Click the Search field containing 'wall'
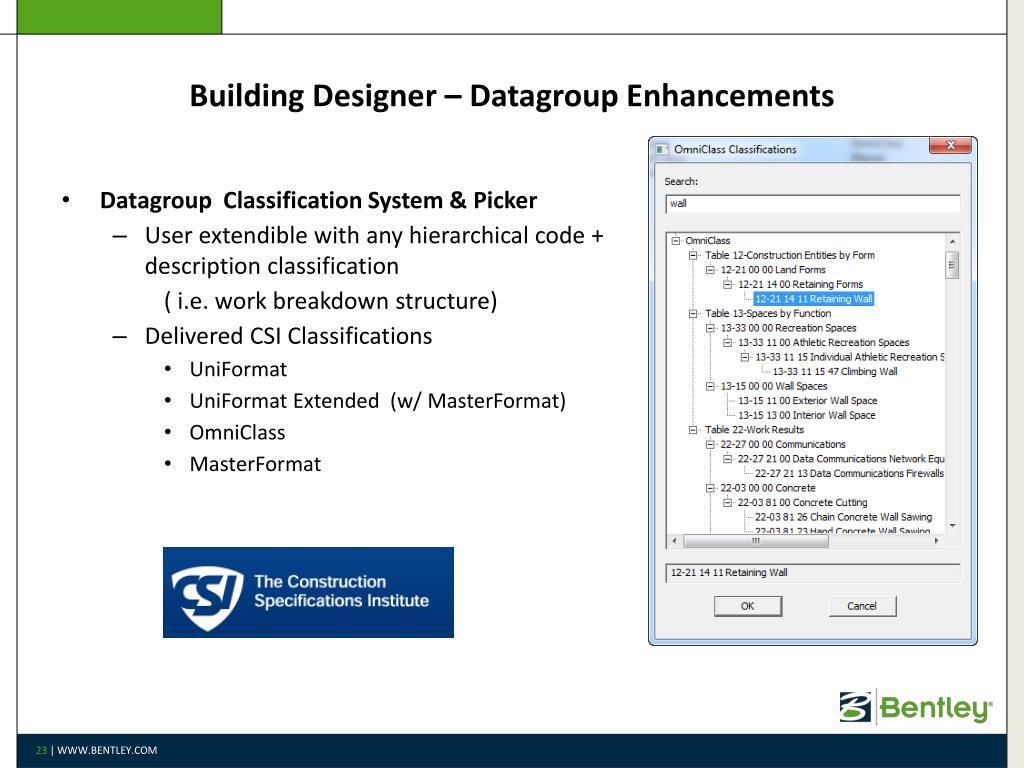Image resolution: width=1024 pixels, height=768 pixels. (812, 204)
